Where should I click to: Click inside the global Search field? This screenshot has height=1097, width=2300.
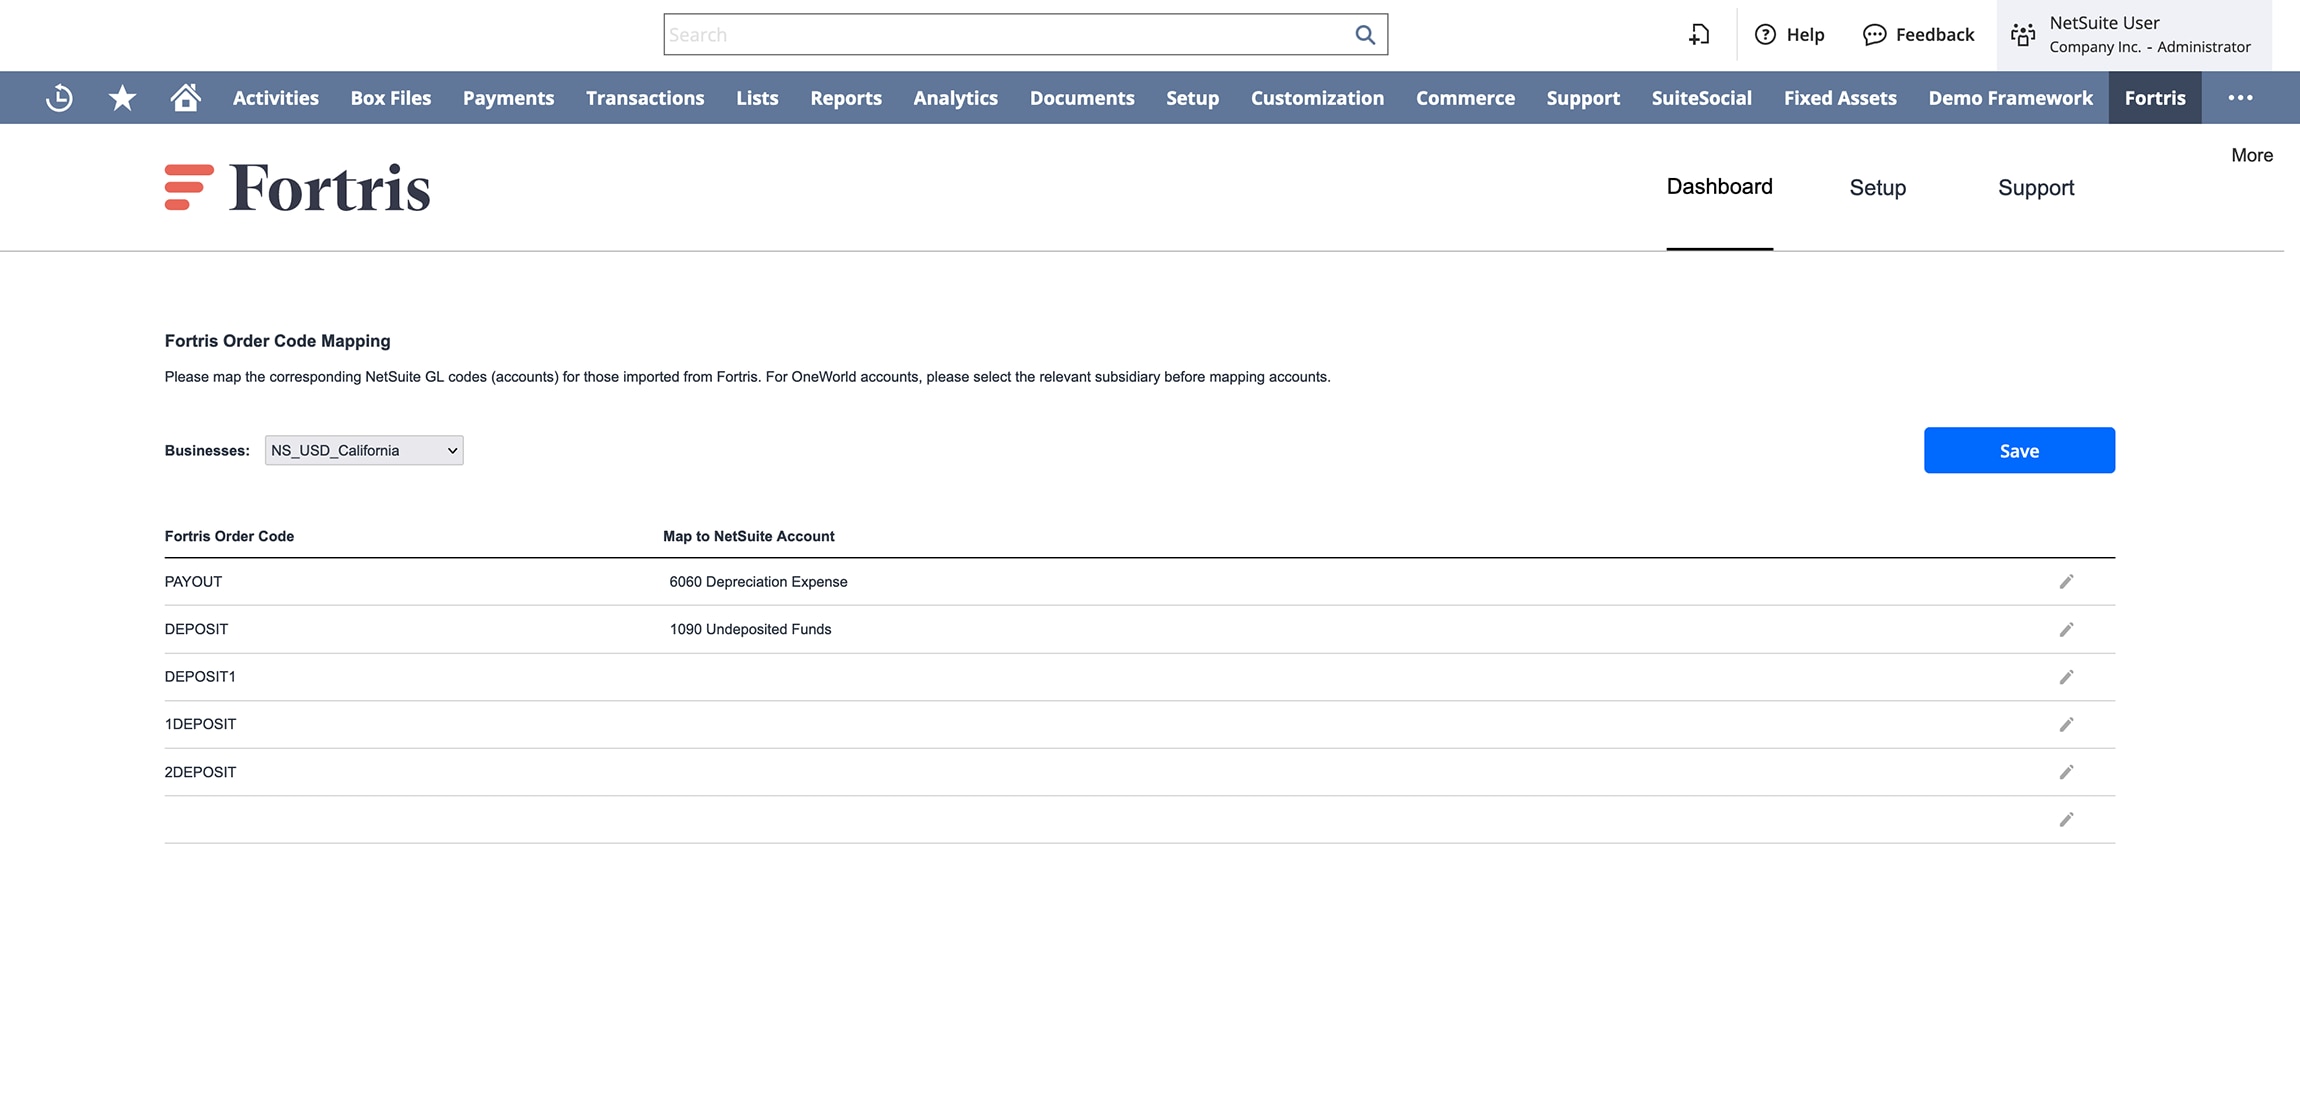tap(1005, 35)
